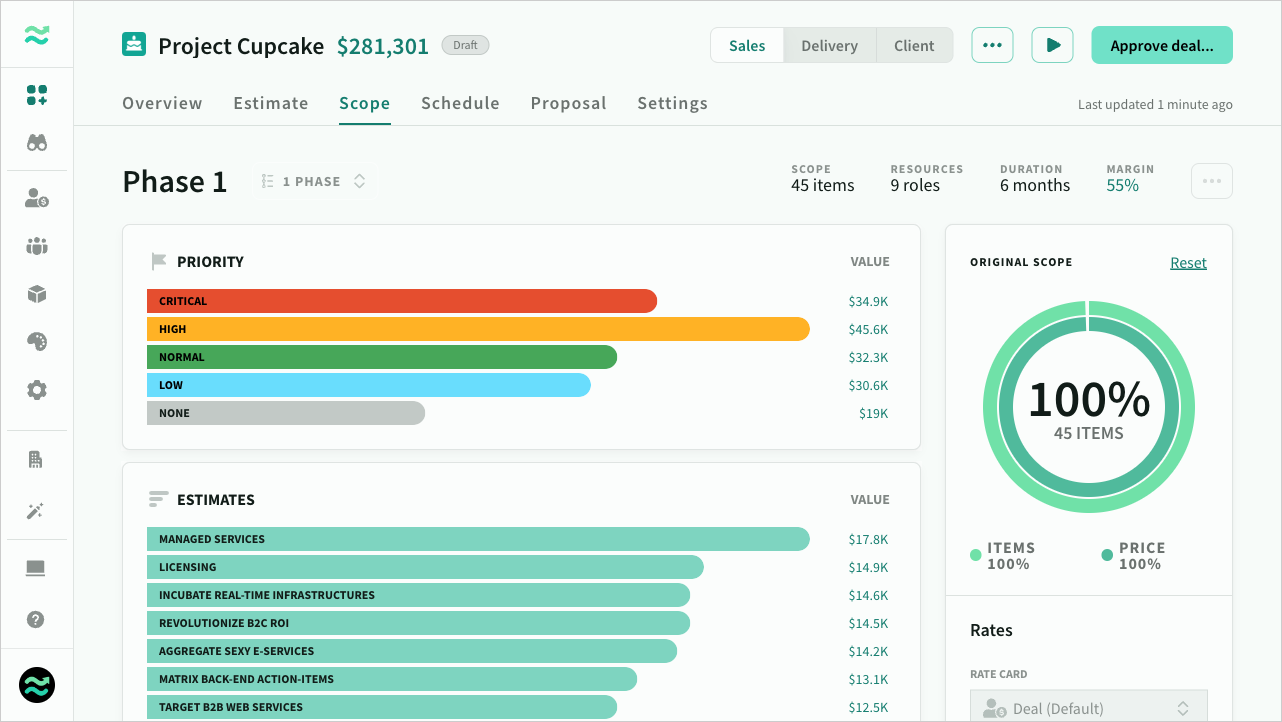The image size is (1282, 722).
Task: Click the Licensing estimate bar
Action: pos(425,567)
